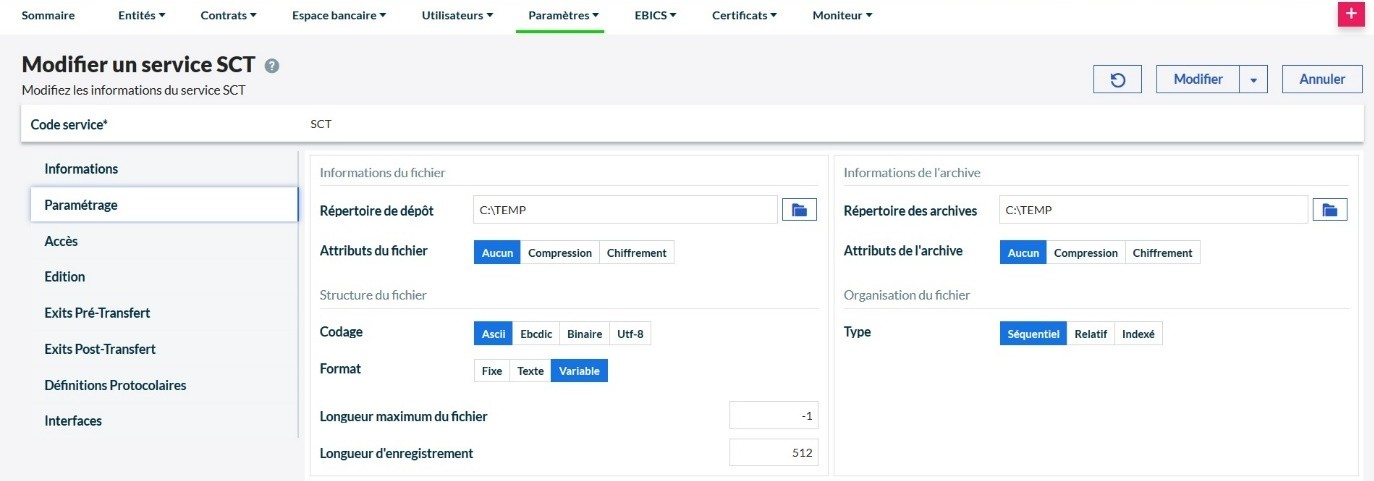The width and height of the screenshot is (1374, 481).
Task: Browse folder for Répertoire des archives
Action: tap(1329, 210)
